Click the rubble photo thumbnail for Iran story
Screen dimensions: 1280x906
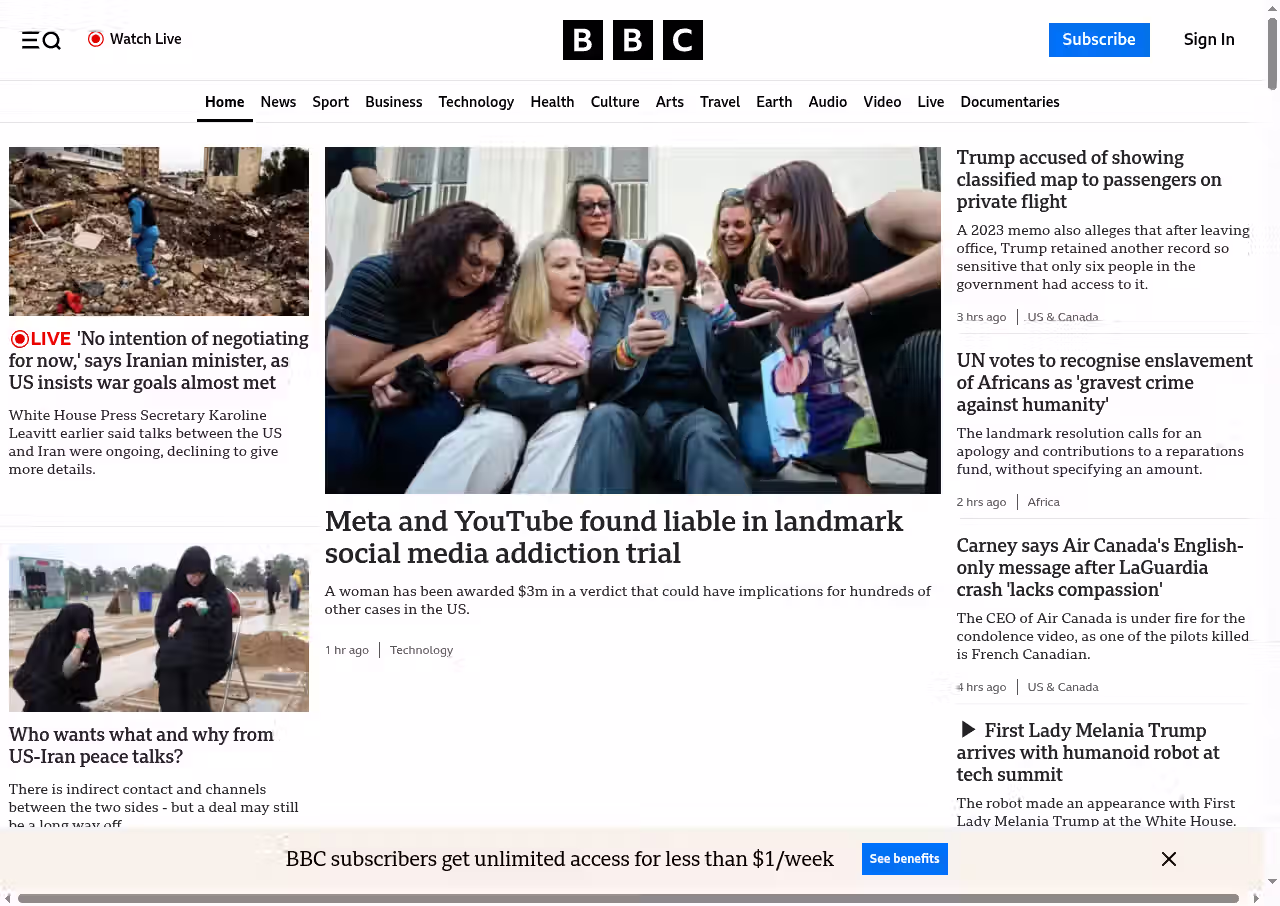(159, 231)
